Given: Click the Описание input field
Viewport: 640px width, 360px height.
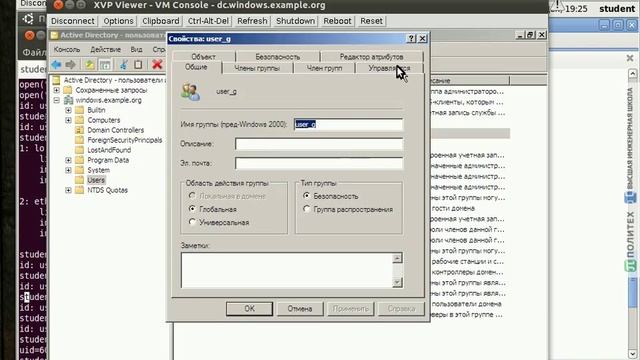Looking at the screenshot, I should click(x=319, y=144).
